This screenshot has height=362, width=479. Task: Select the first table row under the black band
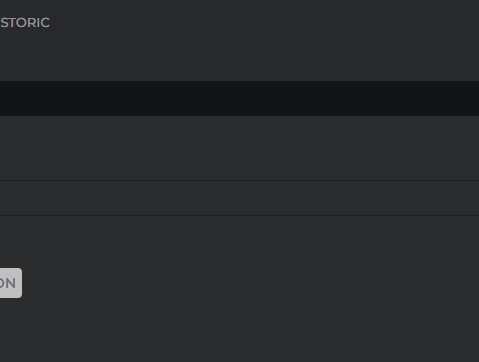239,148
